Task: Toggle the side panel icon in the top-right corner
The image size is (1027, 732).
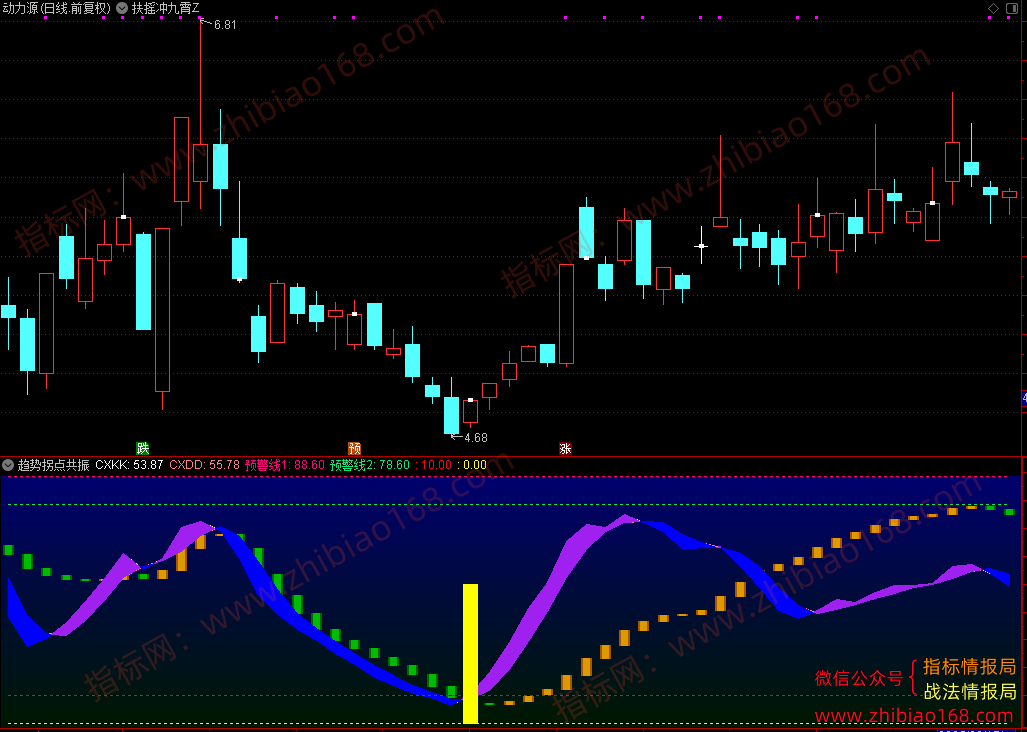Action: (1013, 9)
